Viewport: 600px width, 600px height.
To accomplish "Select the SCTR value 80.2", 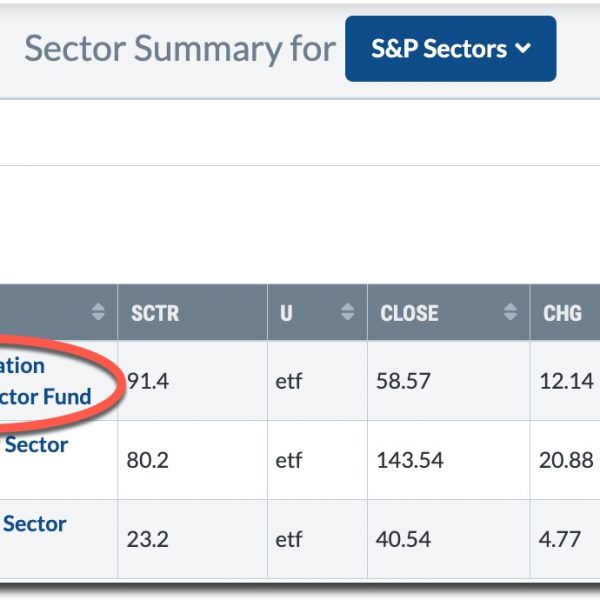I will click(x=147, y=461).
